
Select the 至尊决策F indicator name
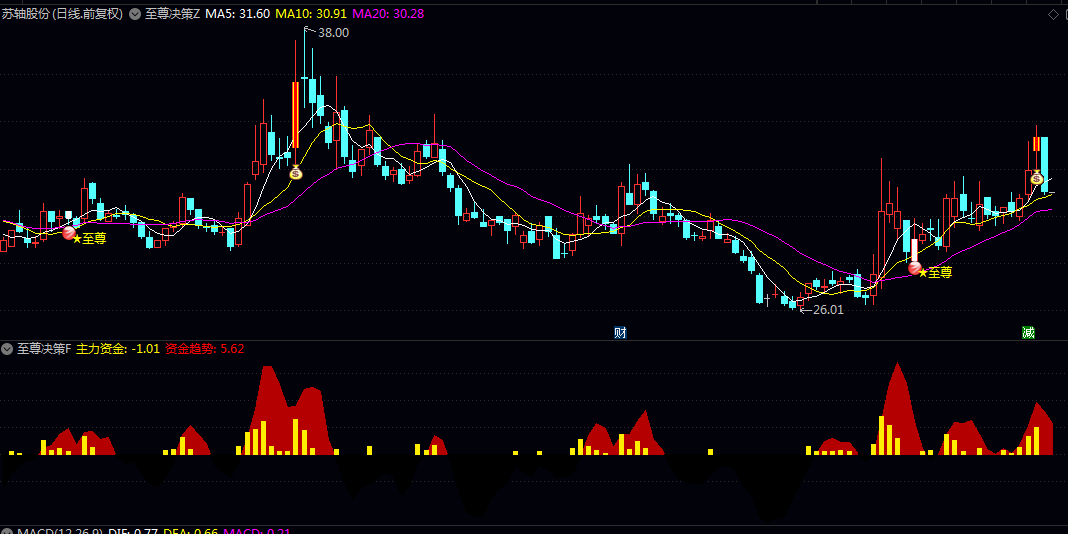(44, 349)
